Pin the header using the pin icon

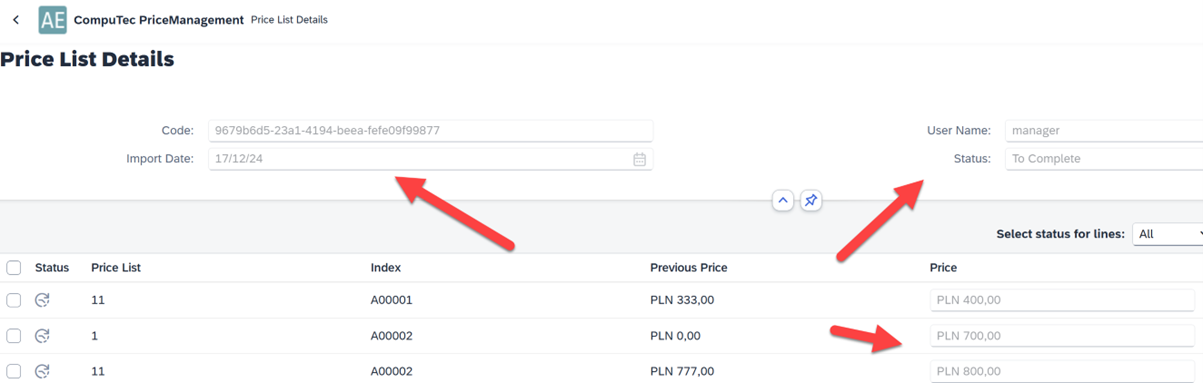point(811,201)
